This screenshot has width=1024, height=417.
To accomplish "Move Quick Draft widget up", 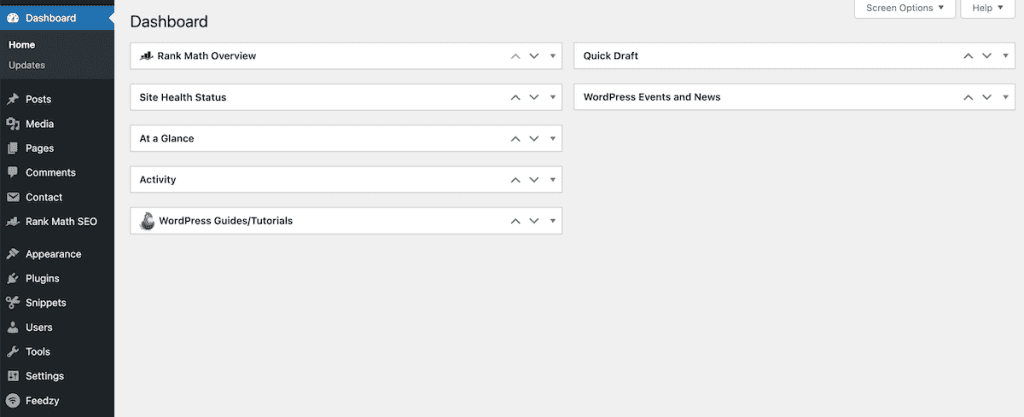I will click(968, 56).
